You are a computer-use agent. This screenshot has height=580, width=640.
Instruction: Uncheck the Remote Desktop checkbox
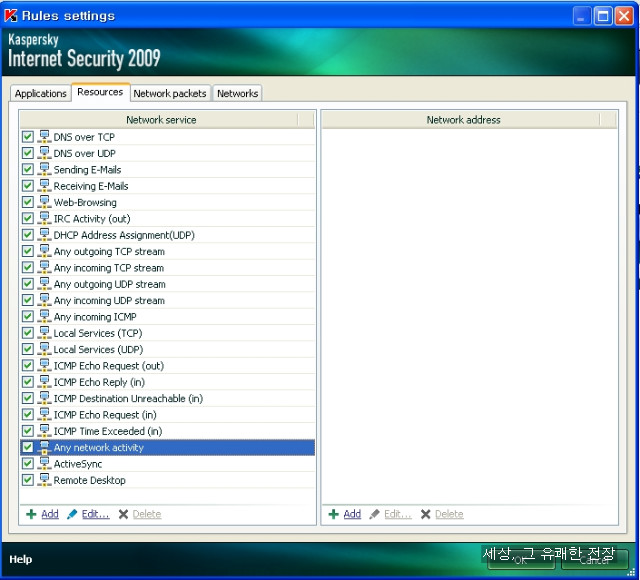pos(27,480)
